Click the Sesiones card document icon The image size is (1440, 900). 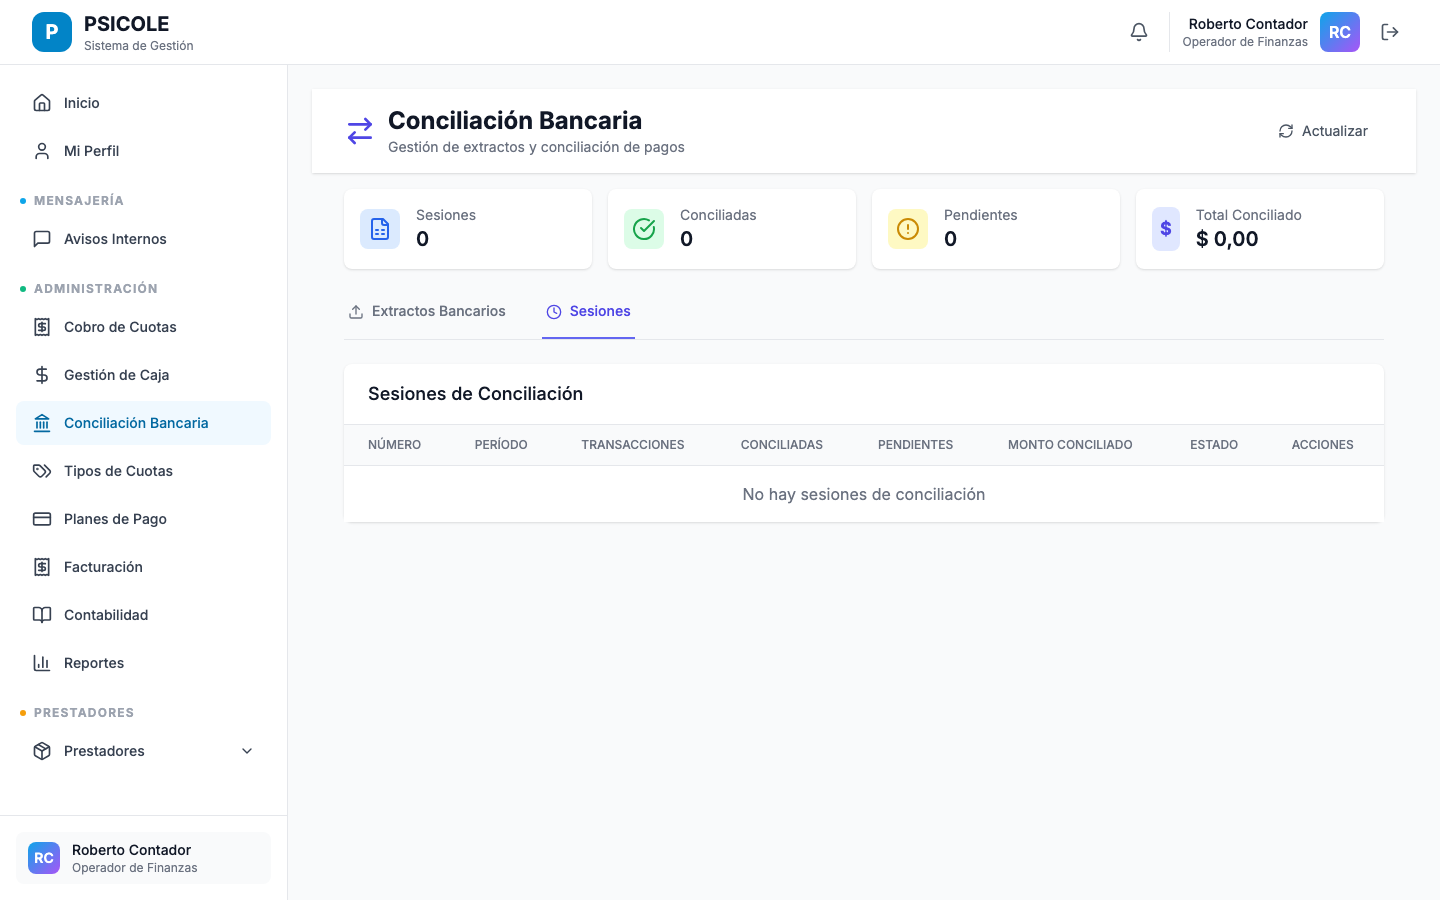(380, 229)
